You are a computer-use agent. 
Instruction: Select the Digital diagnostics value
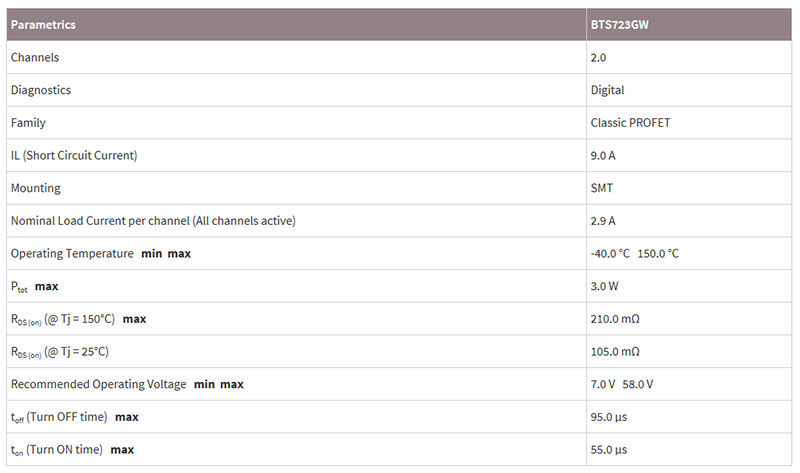[x=607, y=90]
